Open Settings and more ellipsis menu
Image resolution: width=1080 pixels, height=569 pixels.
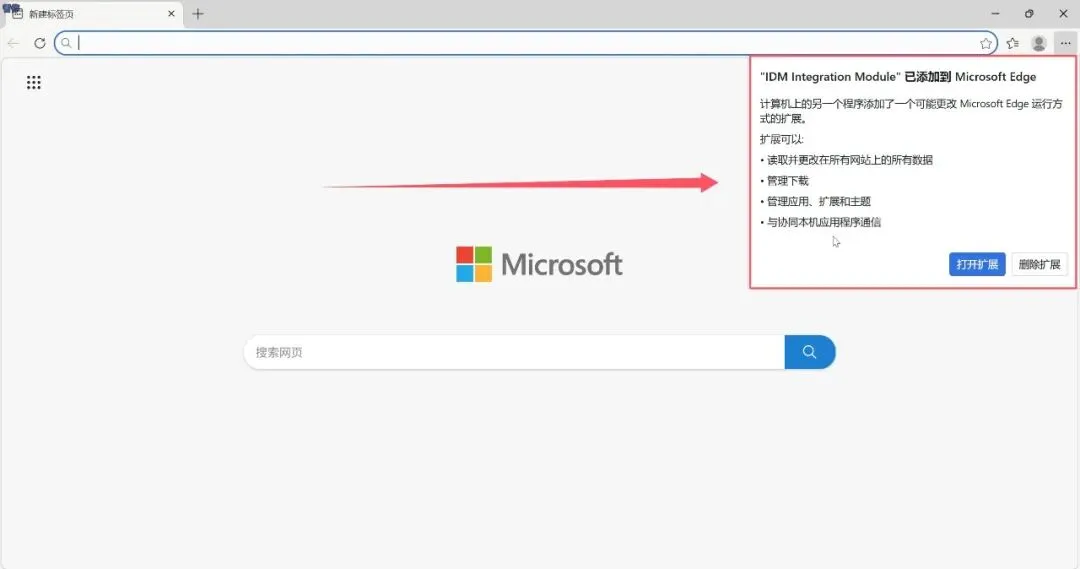pyautogui.click(x=1066, y=43)
